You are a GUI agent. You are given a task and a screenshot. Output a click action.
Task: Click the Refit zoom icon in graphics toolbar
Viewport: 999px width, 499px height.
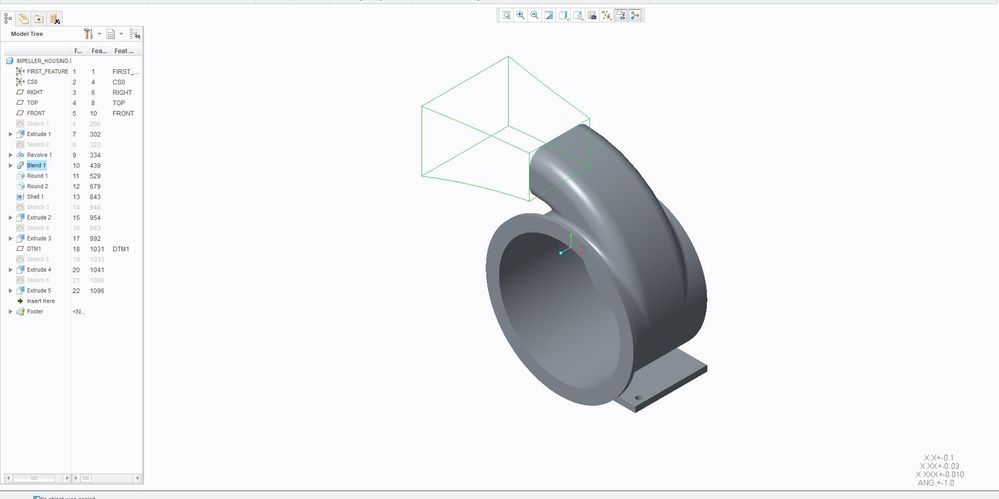pos(506,15)
